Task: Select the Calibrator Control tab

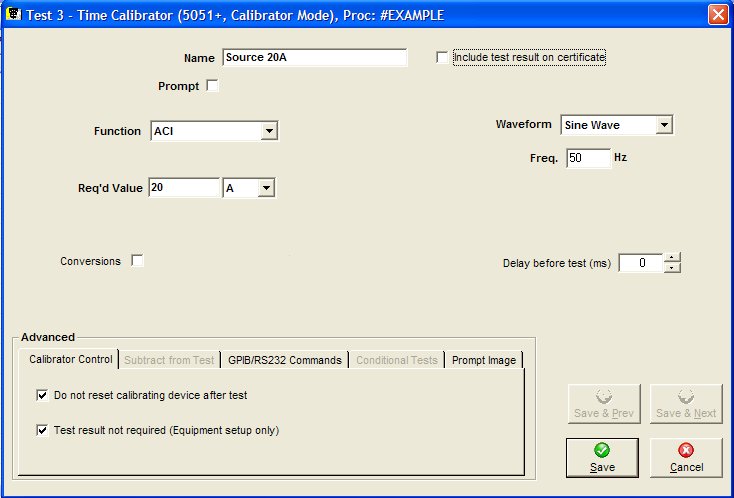Action: 70,359
